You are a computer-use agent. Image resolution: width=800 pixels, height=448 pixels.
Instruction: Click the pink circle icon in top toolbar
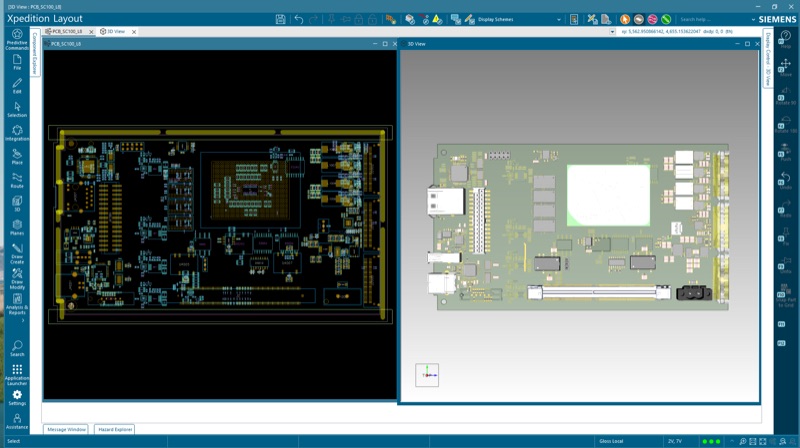[652, 19]
